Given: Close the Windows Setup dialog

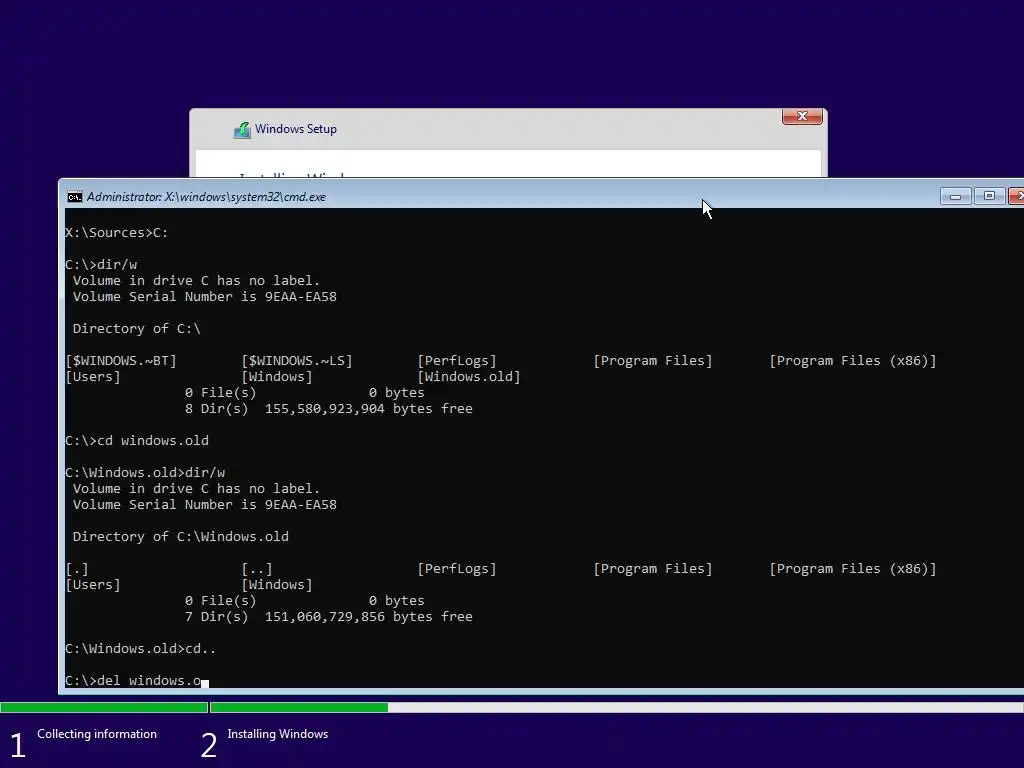Looking at the screenshot, I should tap(802, 116).
